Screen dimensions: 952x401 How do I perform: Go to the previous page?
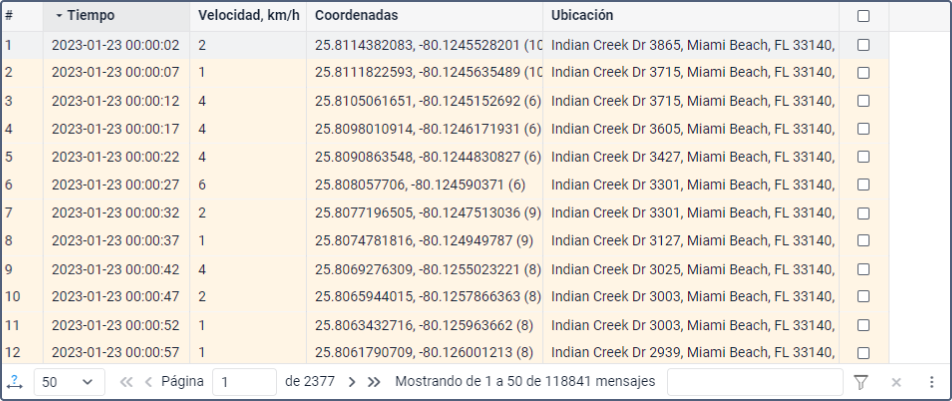click(148, 382)
